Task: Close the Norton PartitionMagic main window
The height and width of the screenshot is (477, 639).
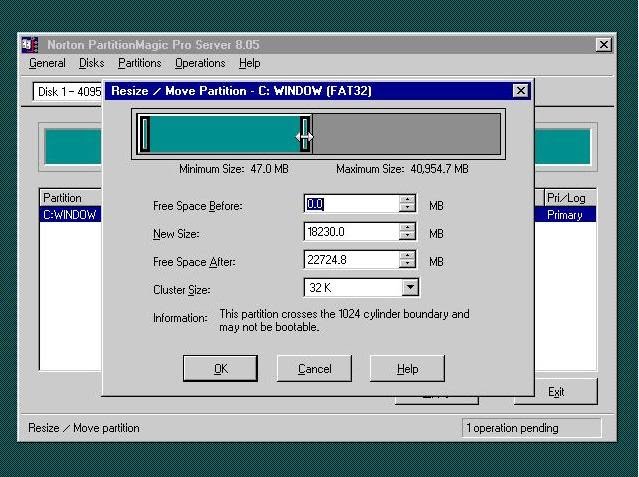Action: [604, 44]
